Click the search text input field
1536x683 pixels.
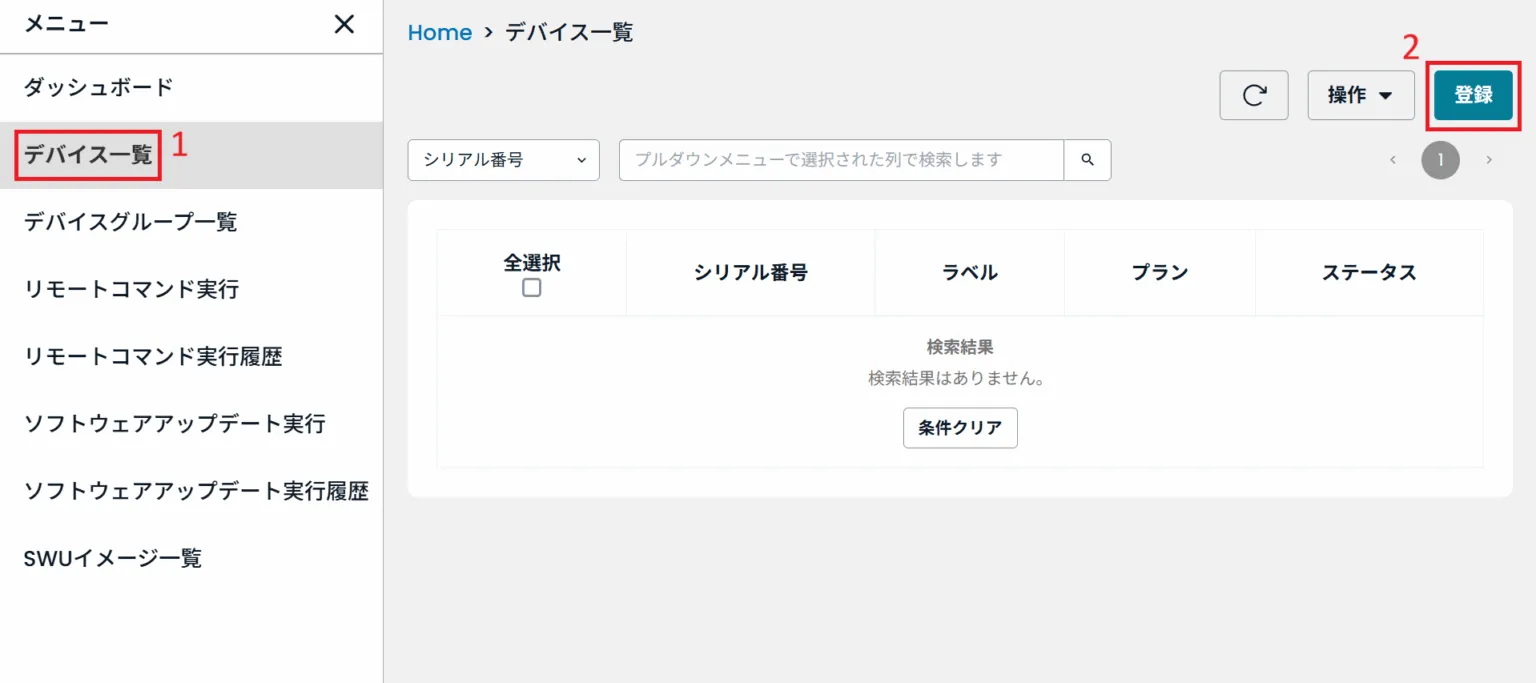[840, 160]
